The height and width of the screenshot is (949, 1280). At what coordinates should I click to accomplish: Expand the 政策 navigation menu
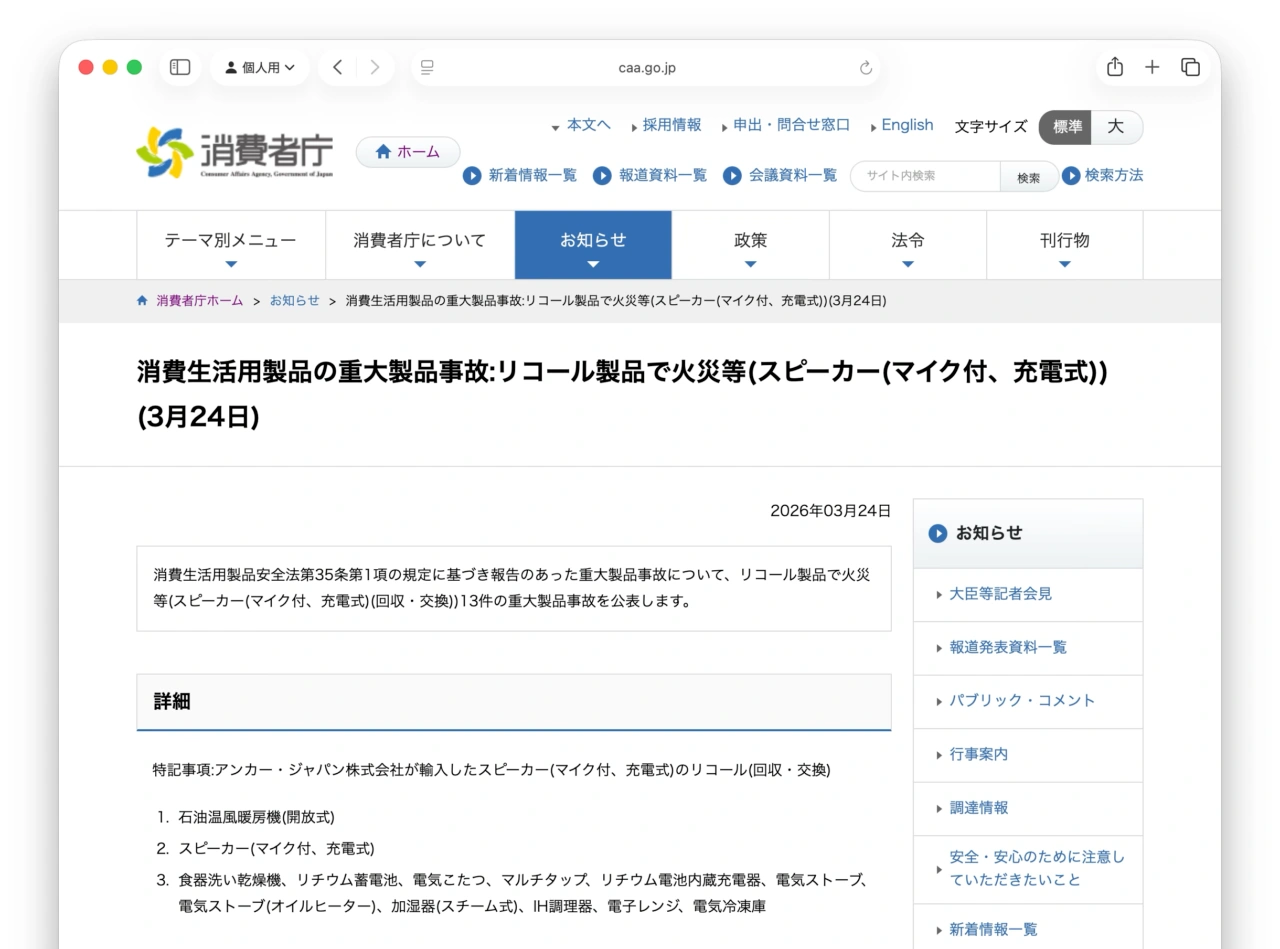(x=750, y=241)
